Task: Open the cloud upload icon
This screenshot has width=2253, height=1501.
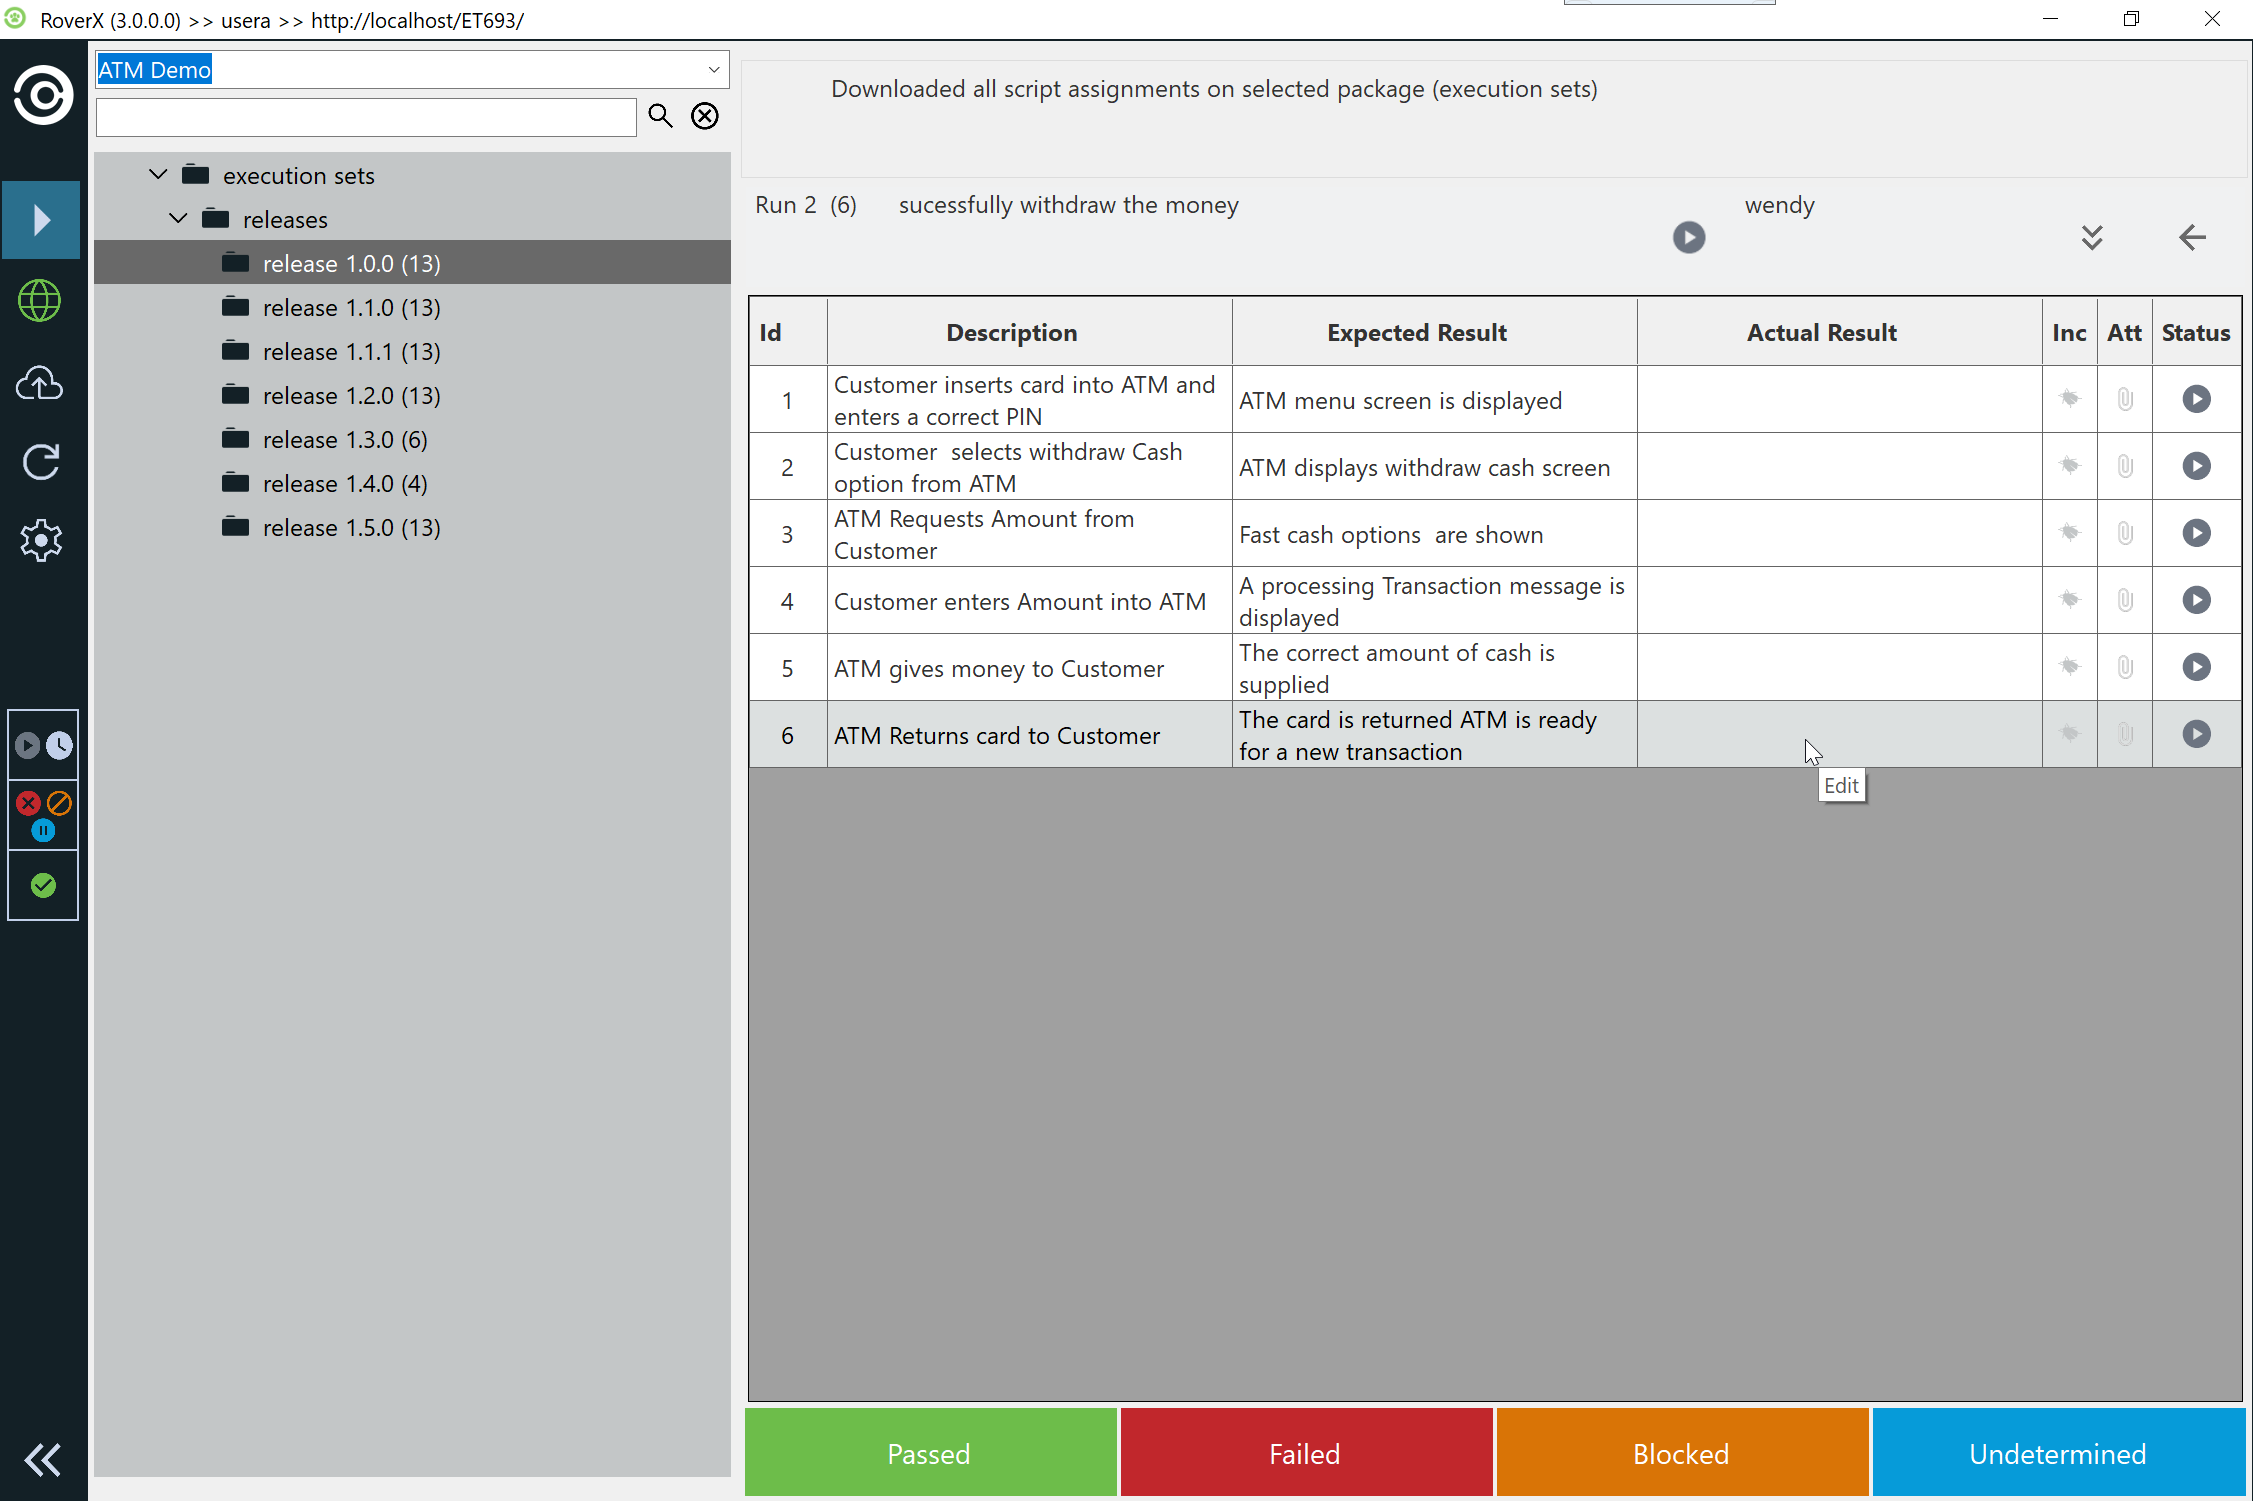Action: tap(40, 383)
